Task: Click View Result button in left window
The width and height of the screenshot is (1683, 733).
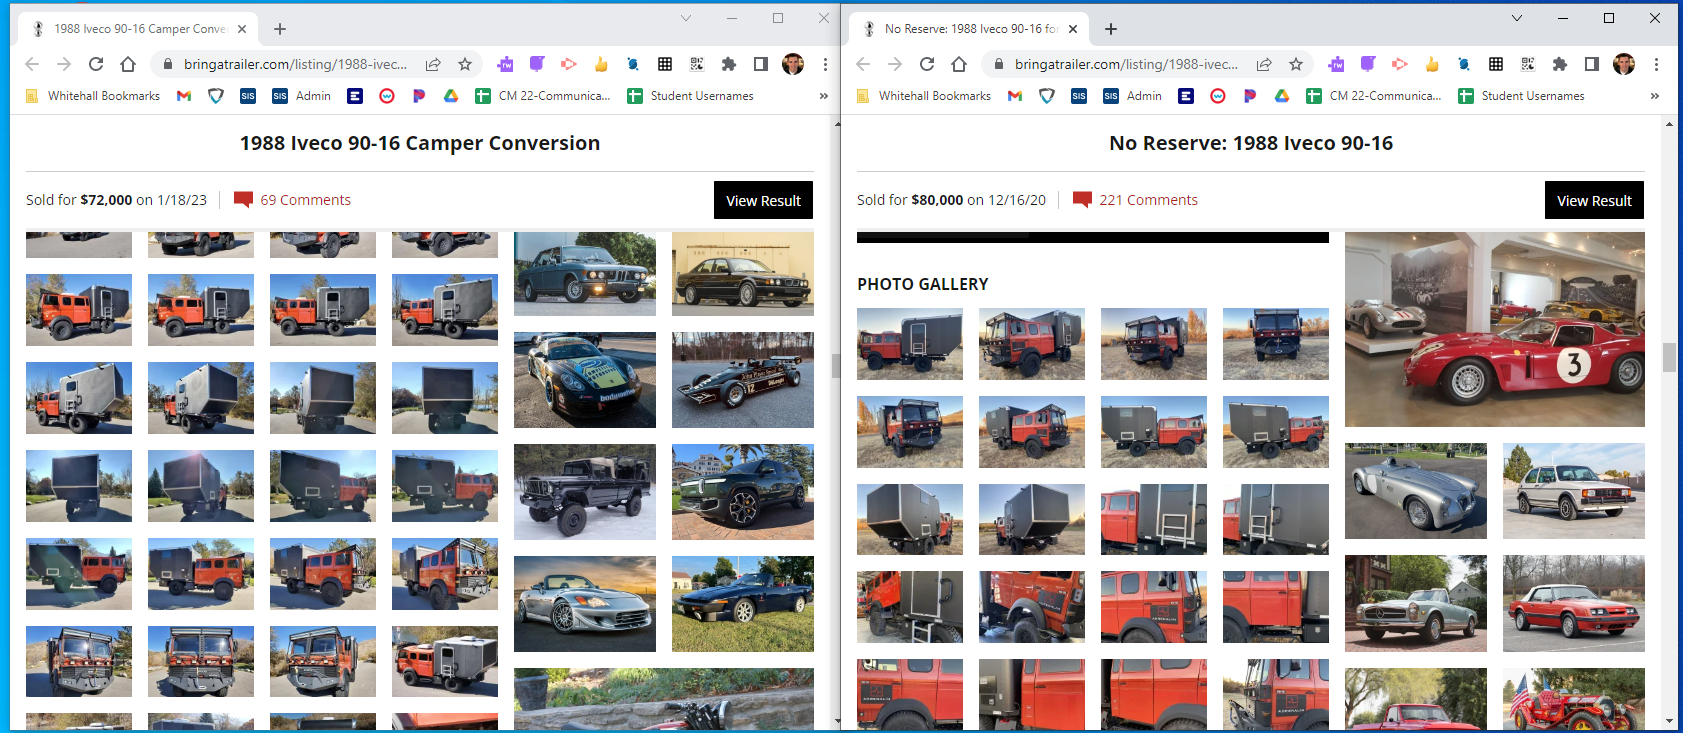Action: tap(763, 200)
